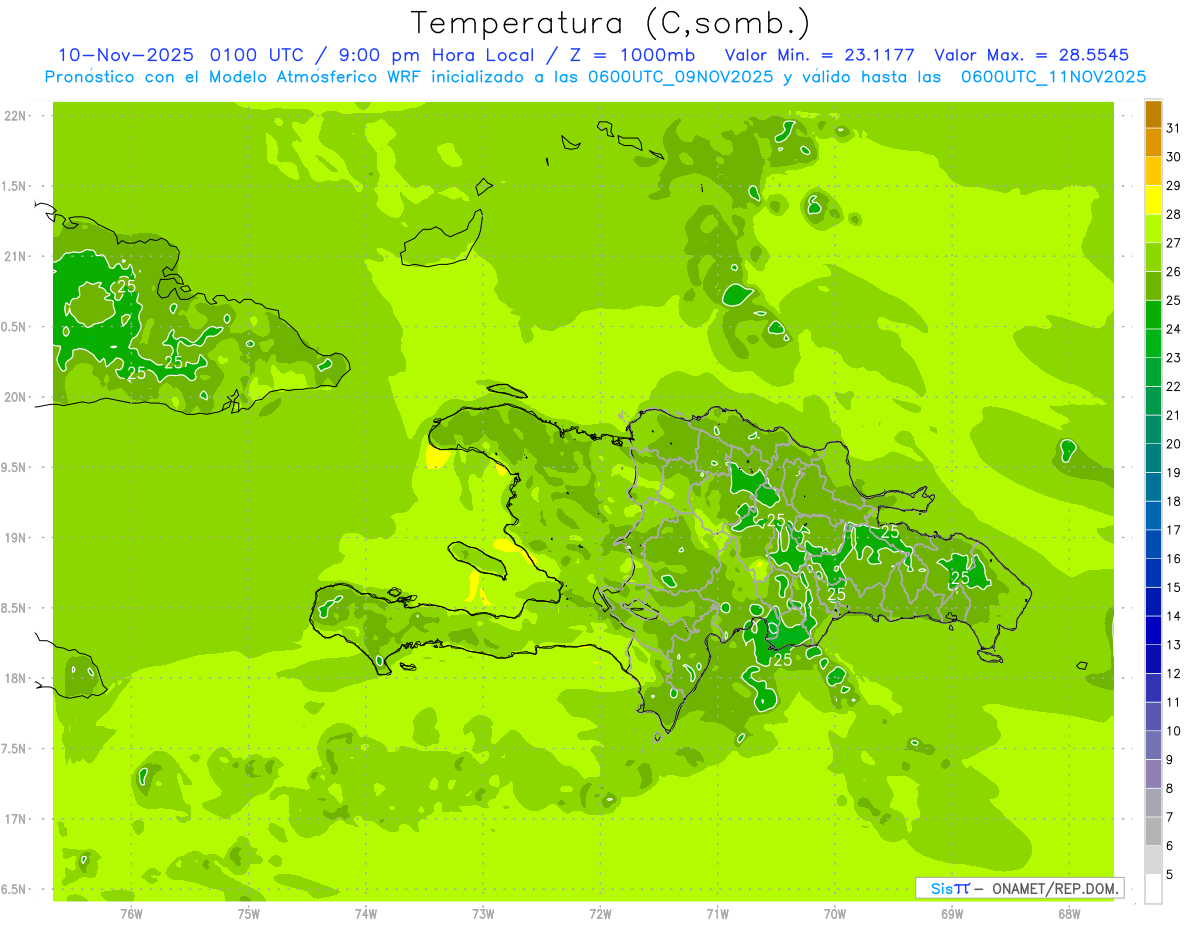Click the "ONAMET/REP.DOM." credit label
Screen dimensions: 1200x927
tap(1054, 888)
